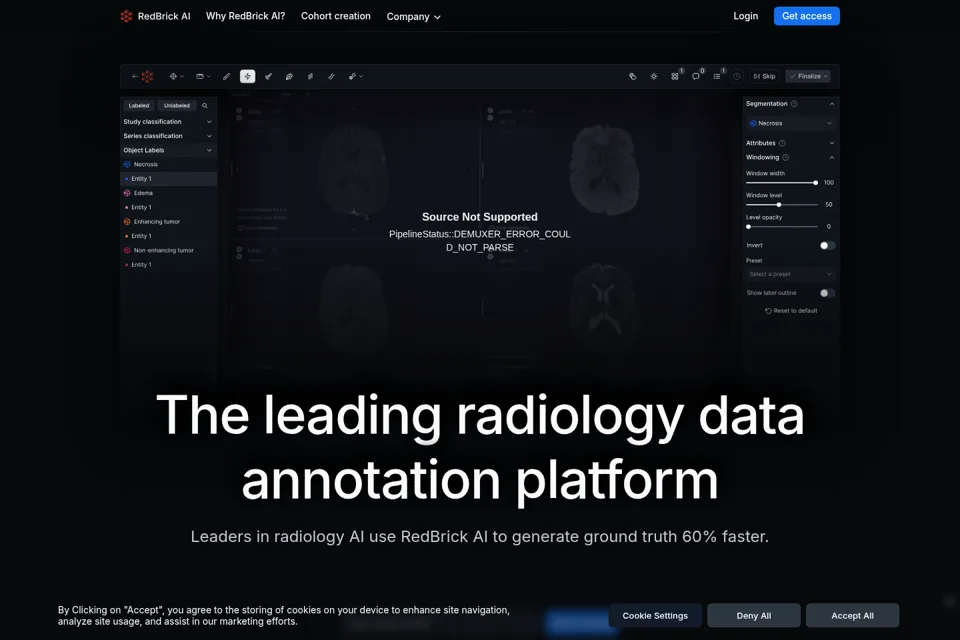
Task: Toggle the Show label outline switch
Action: (x=827, y=293)
